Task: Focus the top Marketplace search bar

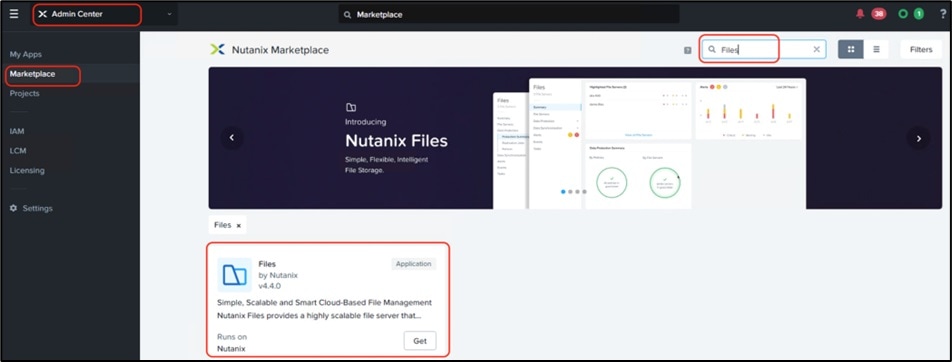Action: click(x=509, y=15)
